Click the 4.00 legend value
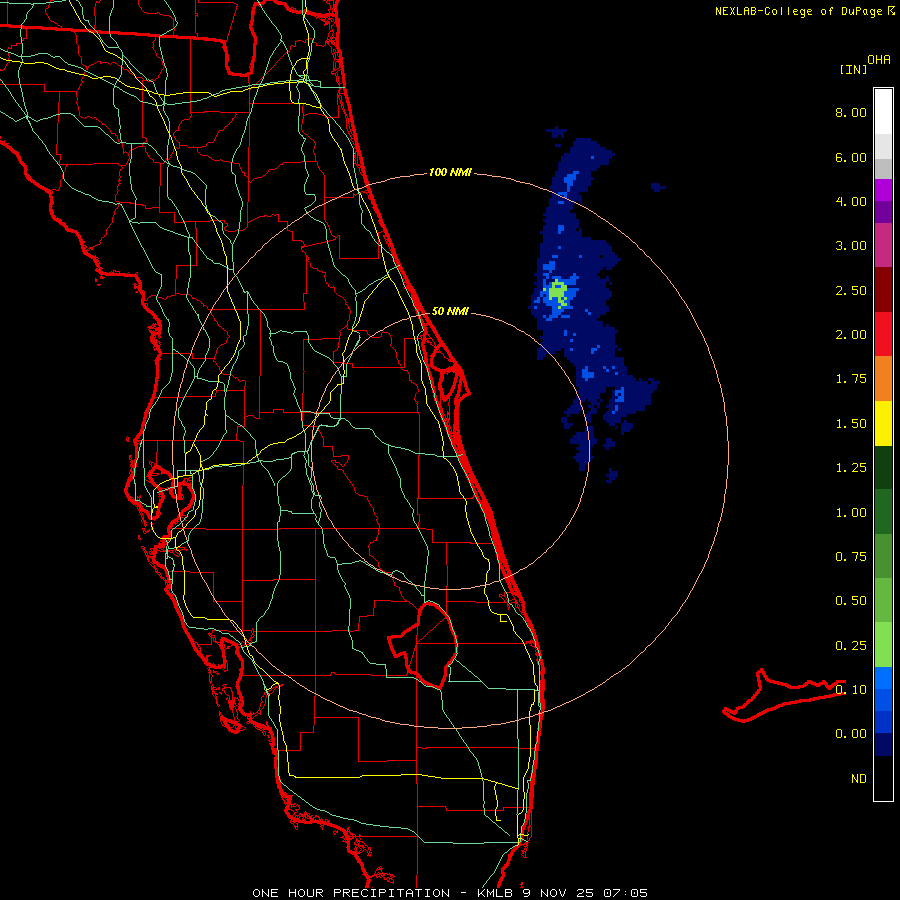900x900 pixels. [851, 201]
